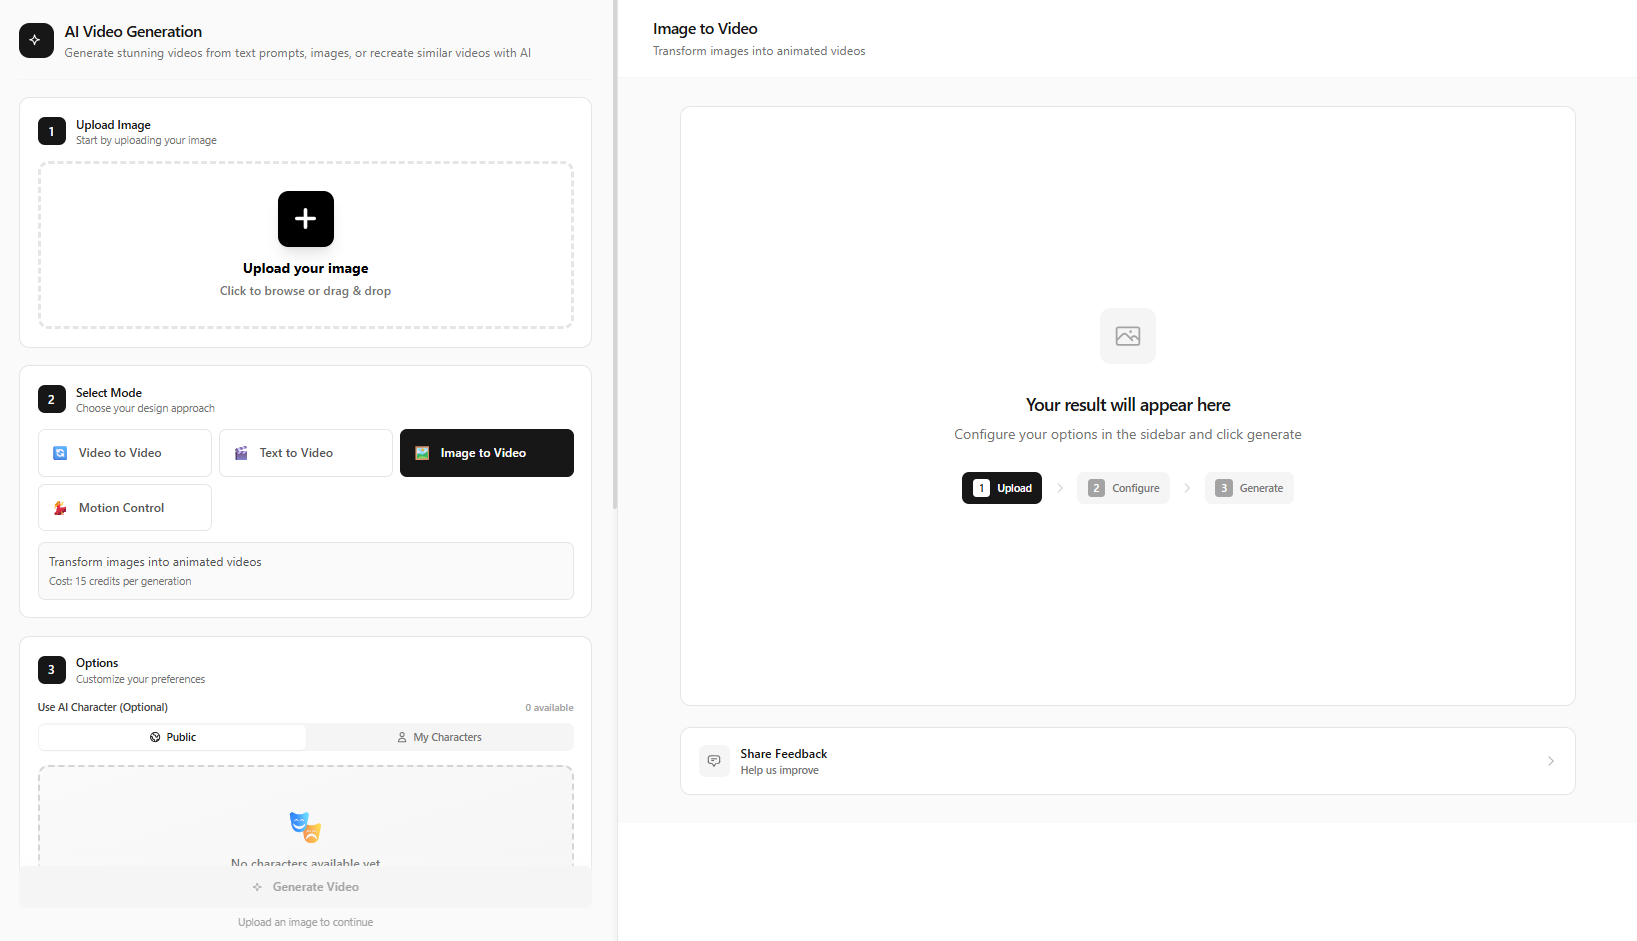The width and height of the screenshot is (1637, 941).
Task: Click step 3 number badge for Options
Action: (x=52, y=670)
